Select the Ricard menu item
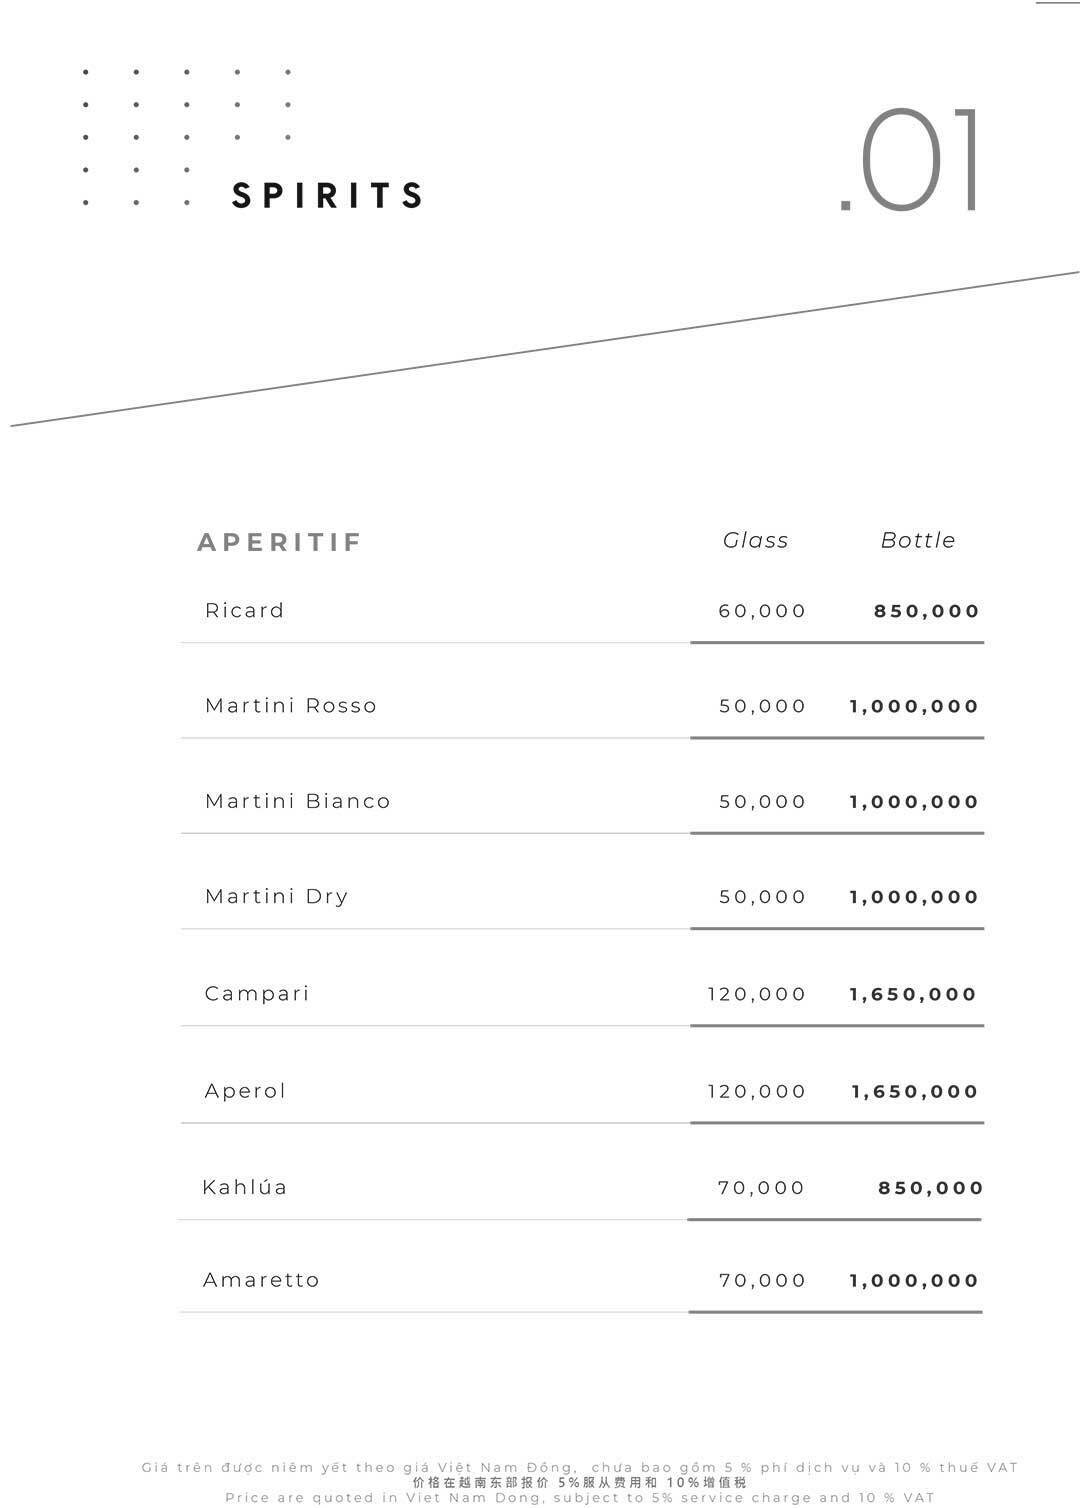 coord(245,610)
